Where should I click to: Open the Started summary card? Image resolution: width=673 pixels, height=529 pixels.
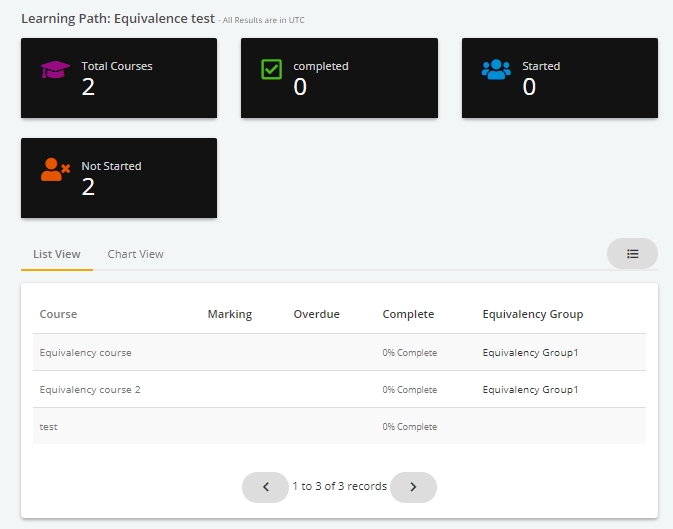point(560,78)
